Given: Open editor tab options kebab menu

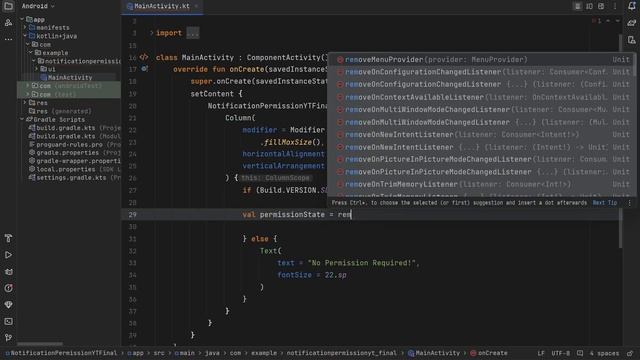Looking at the screenshot, I should pos(614,6).
